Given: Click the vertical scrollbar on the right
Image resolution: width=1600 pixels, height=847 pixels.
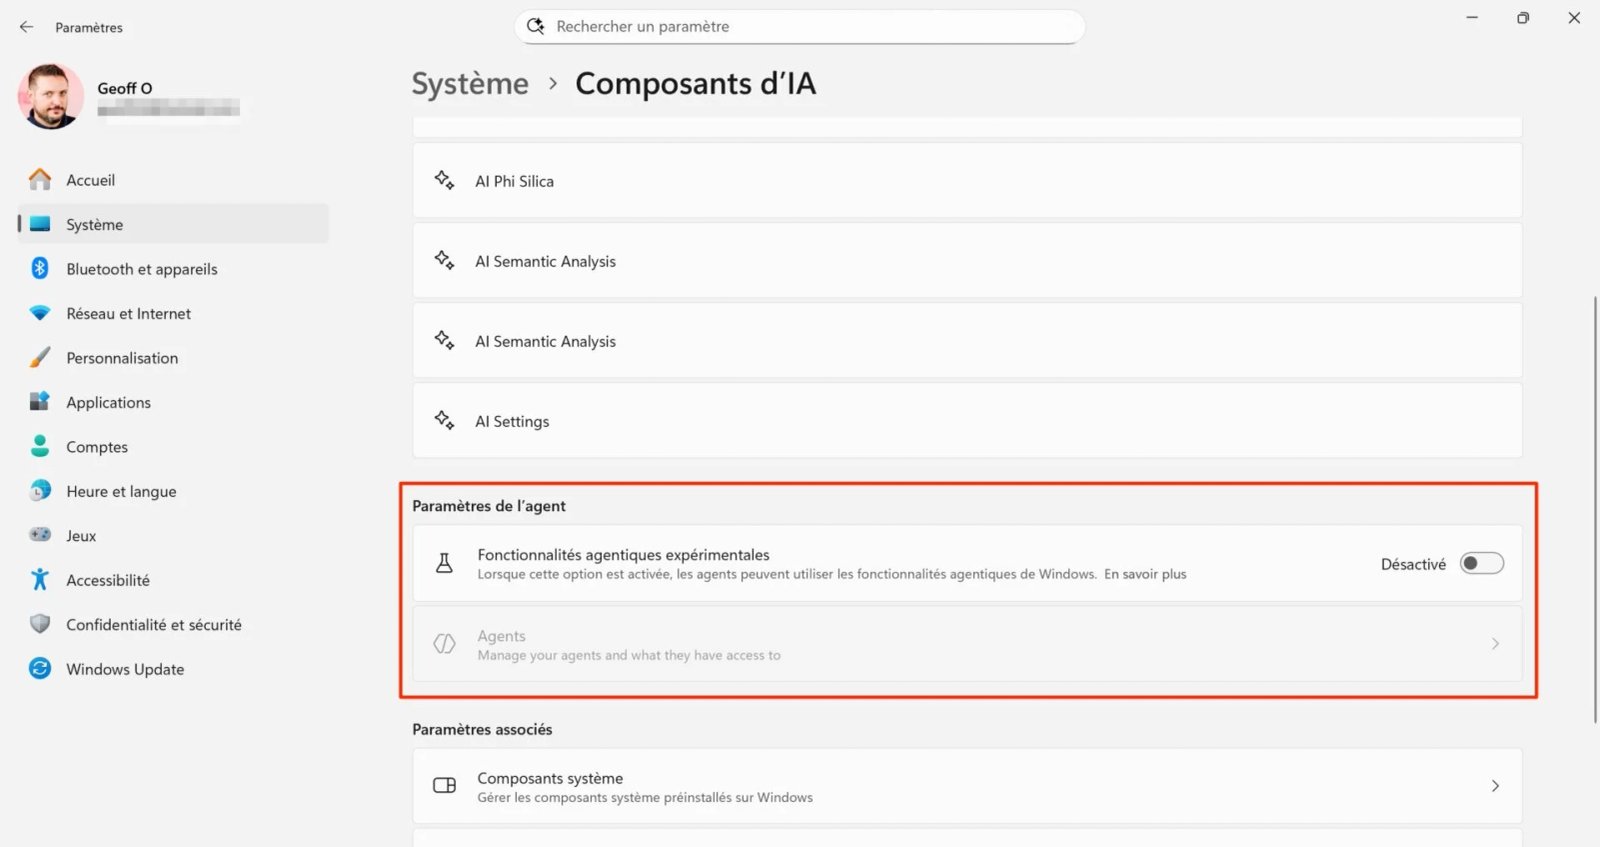Looking at the screenshot, I should (1594, 508).
